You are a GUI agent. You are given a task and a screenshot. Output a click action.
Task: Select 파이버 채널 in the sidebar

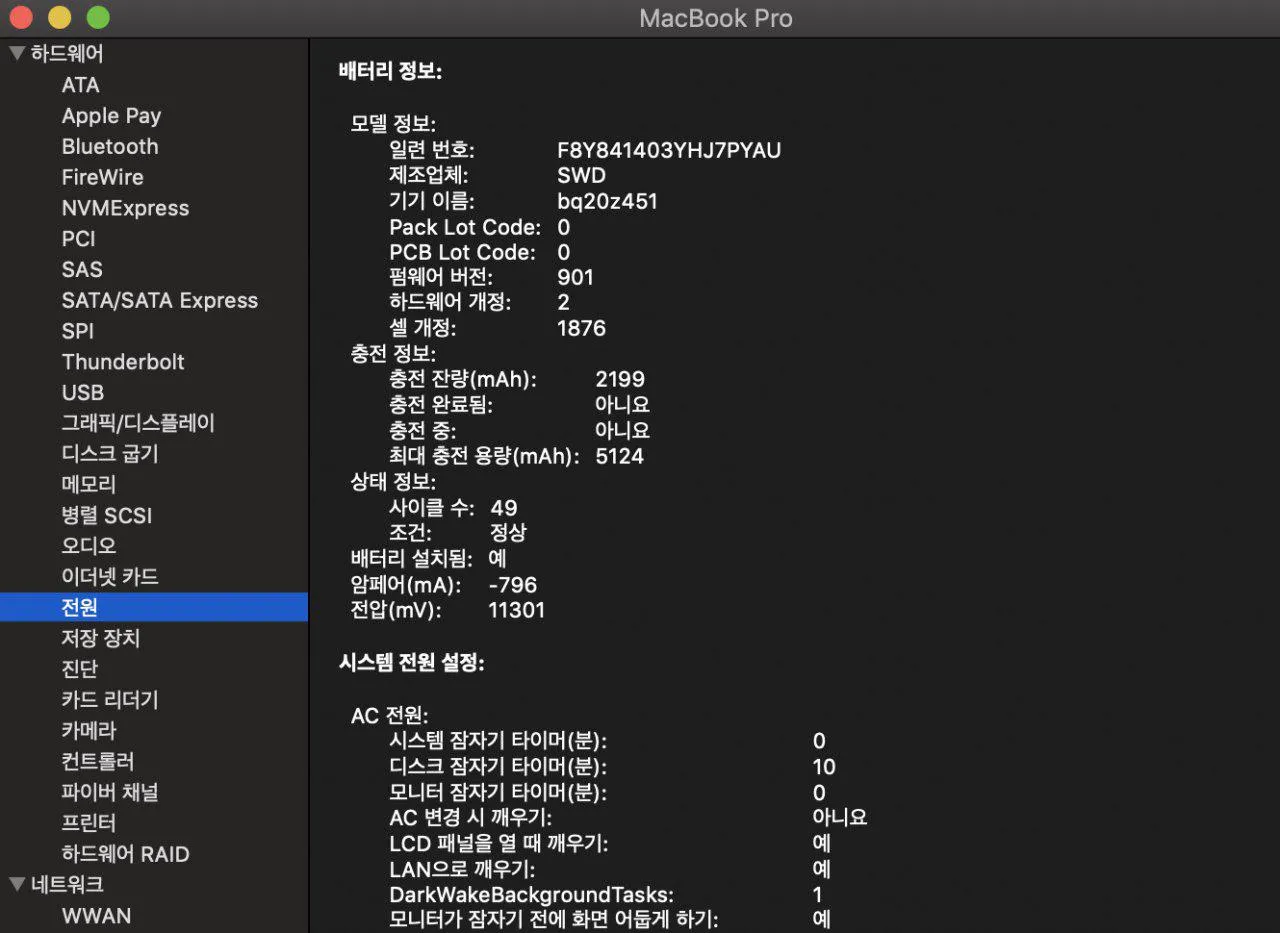(x=110, y=792)
